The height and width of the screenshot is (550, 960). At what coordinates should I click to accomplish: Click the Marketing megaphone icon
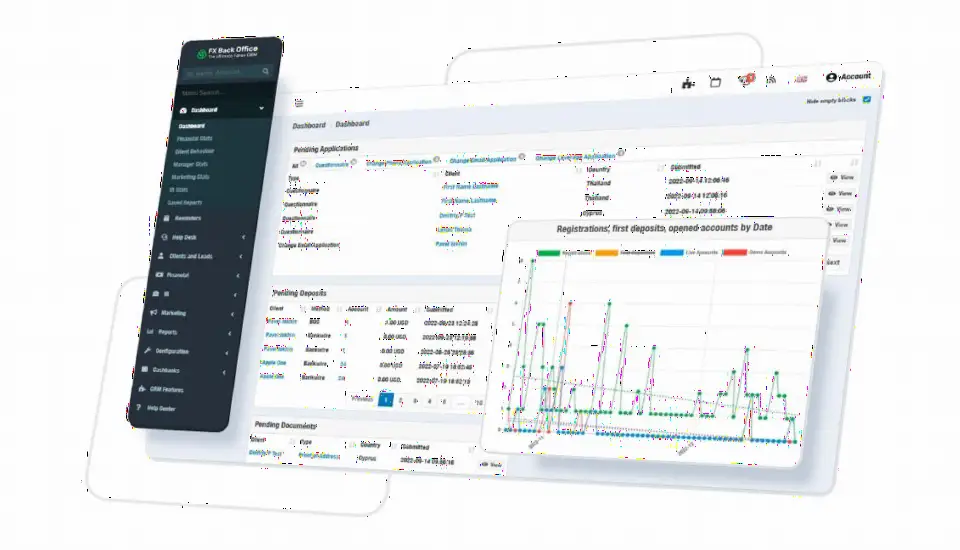(x=153, y=312)
